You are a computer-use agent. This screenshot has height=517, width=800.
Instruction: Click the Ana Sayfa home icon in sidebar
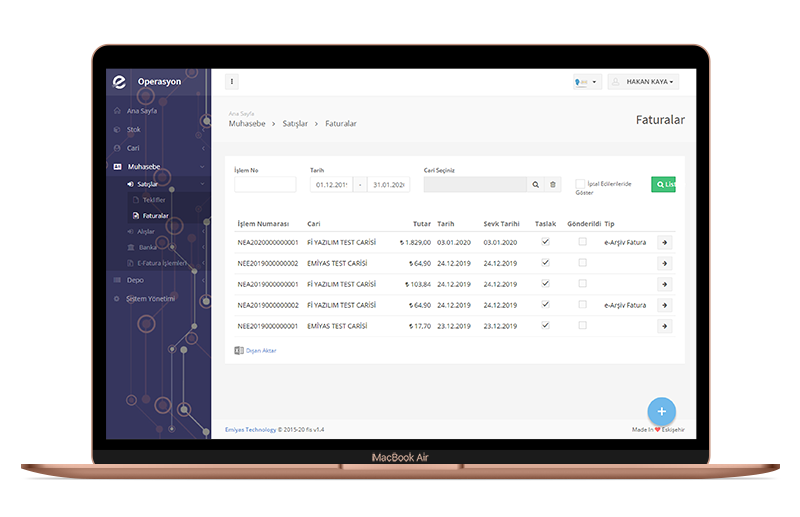click(117, 111)
